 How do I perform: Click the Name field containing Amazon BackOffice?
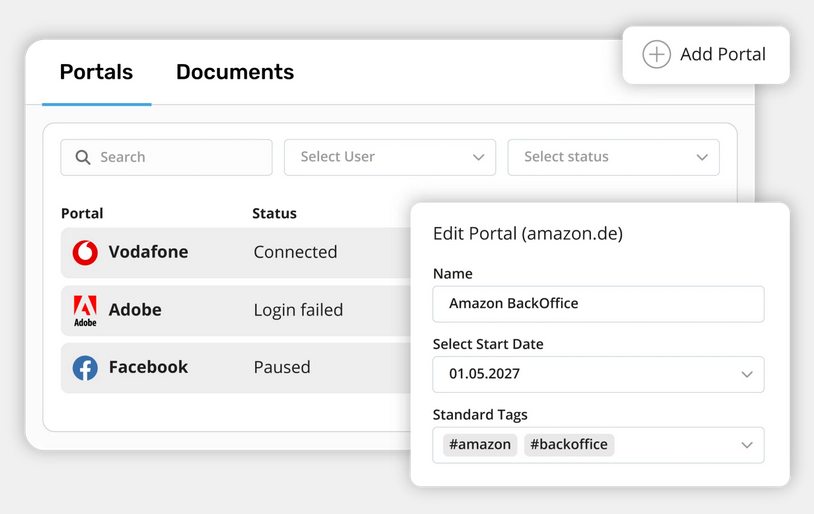(x=598, y=304)
